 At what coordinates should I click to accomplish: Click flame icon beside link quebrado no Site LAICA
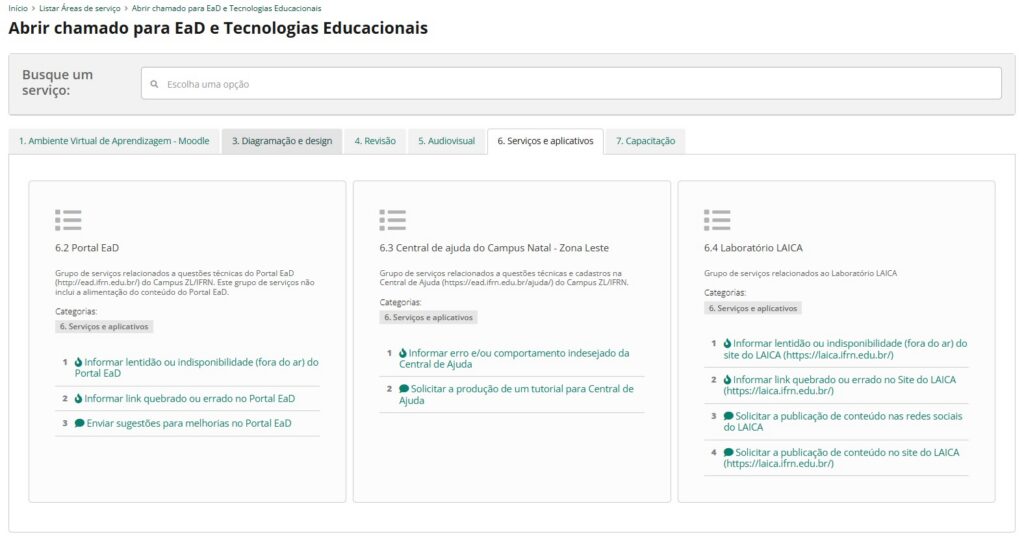[x=727, y=380]
